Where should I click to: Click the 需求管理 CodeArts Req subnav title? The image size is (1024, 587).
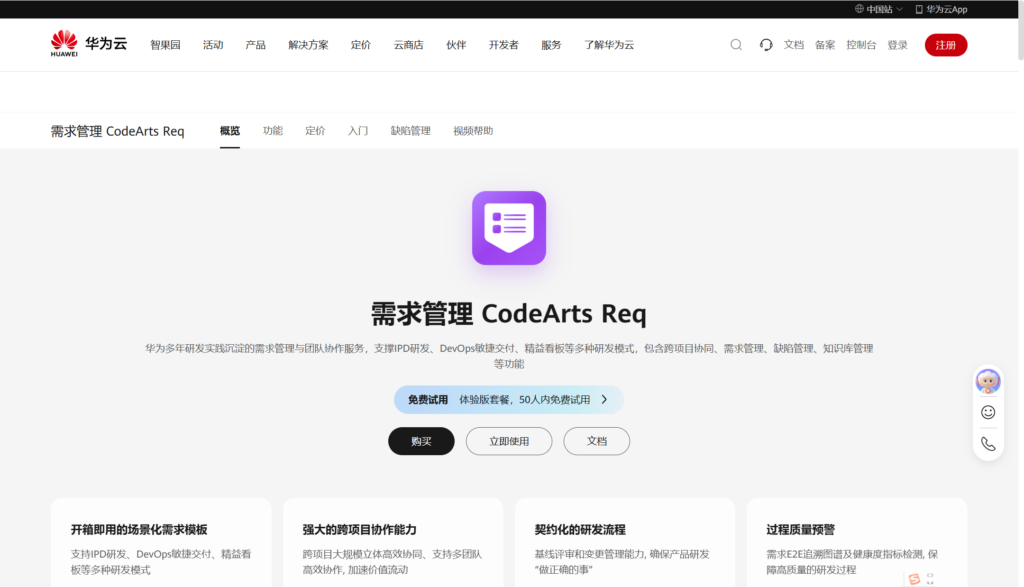pos(118,131)
